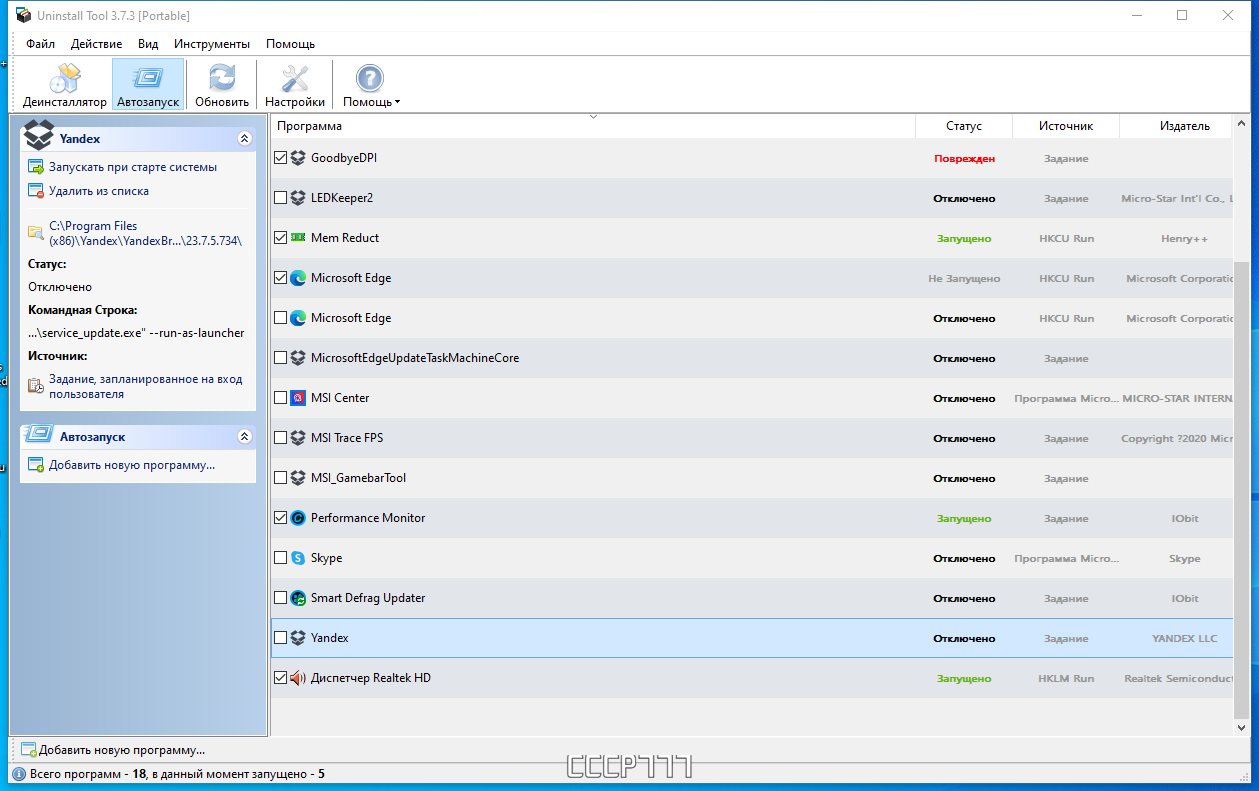Screen dimensions: 1259x791
Task: Enable the MicrosoftEdgeUpdateTaskMachineCore checkbox
Action: (x=280, y=358)
